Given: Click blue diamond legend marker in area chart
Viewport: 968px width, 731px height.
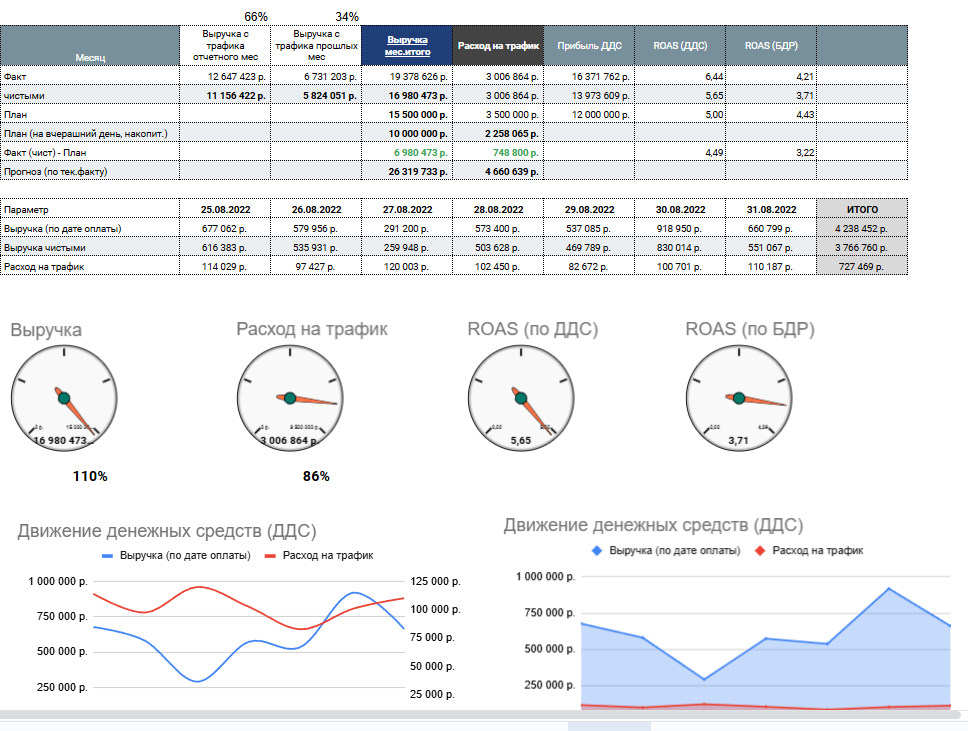Looking at the screenshot, I should point(598,551).
